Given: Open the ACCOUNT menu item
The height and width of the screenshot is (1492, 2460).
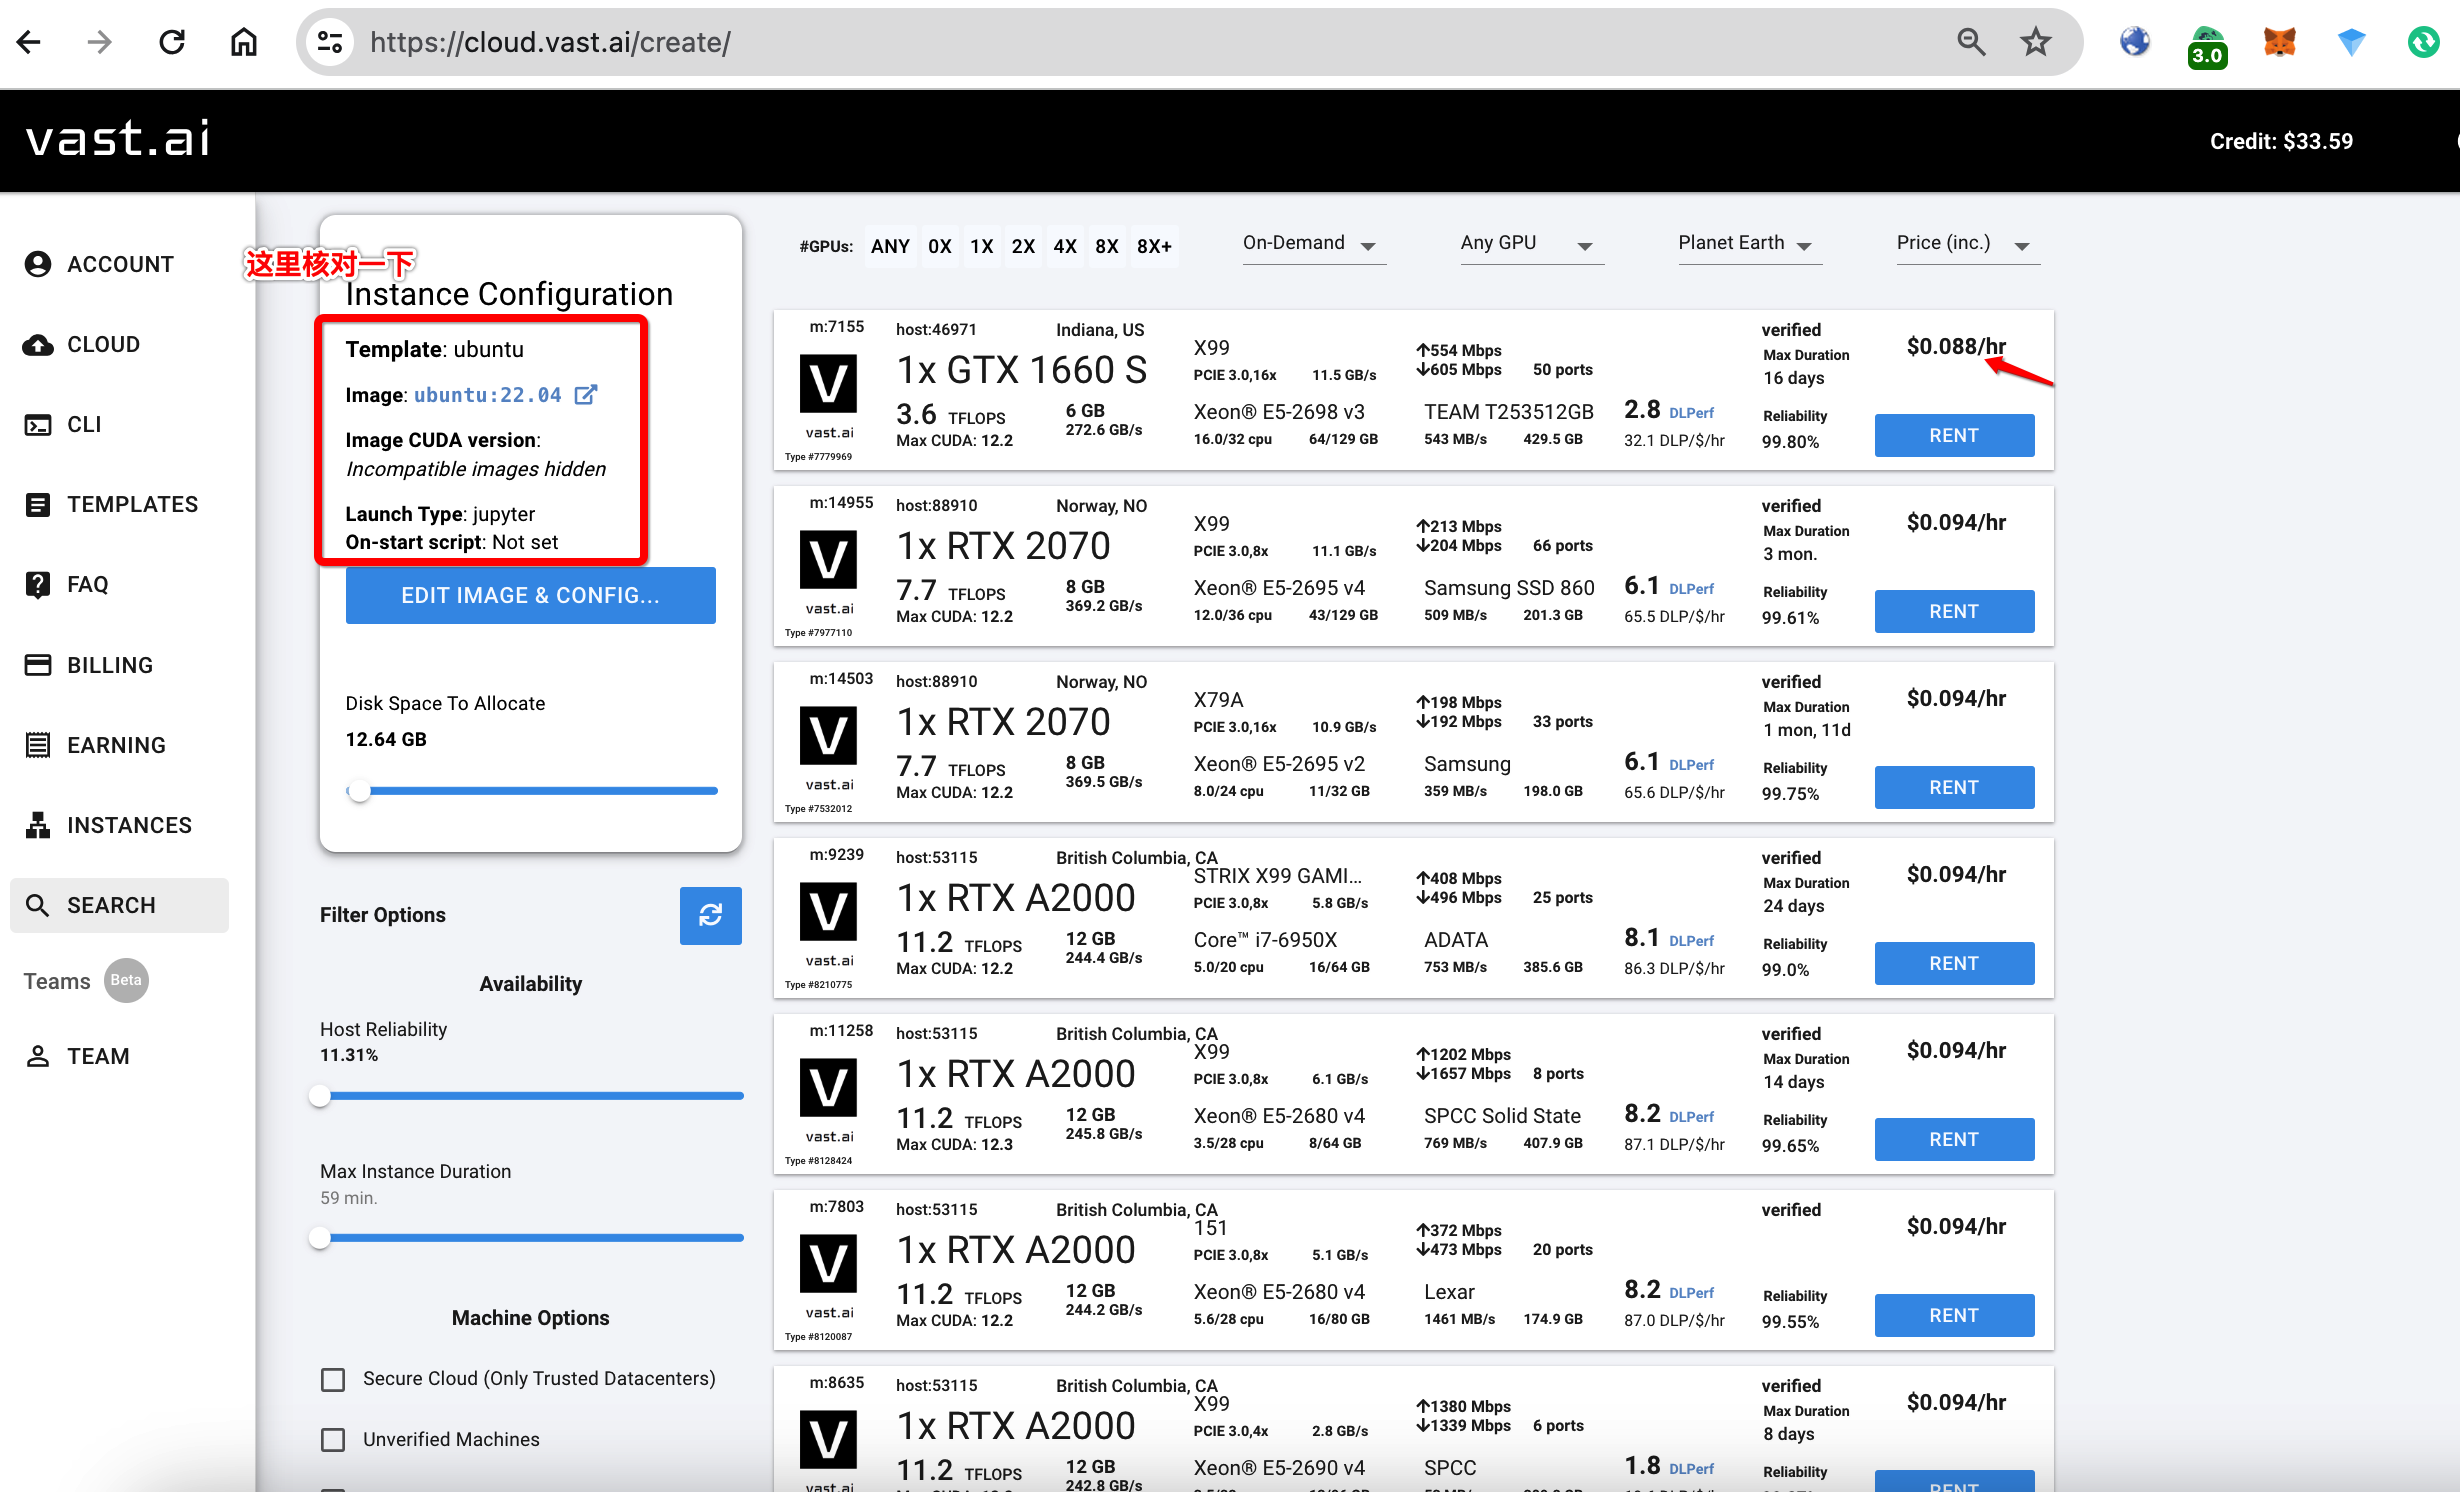Looking at the screenshot, I should [120, 264].
